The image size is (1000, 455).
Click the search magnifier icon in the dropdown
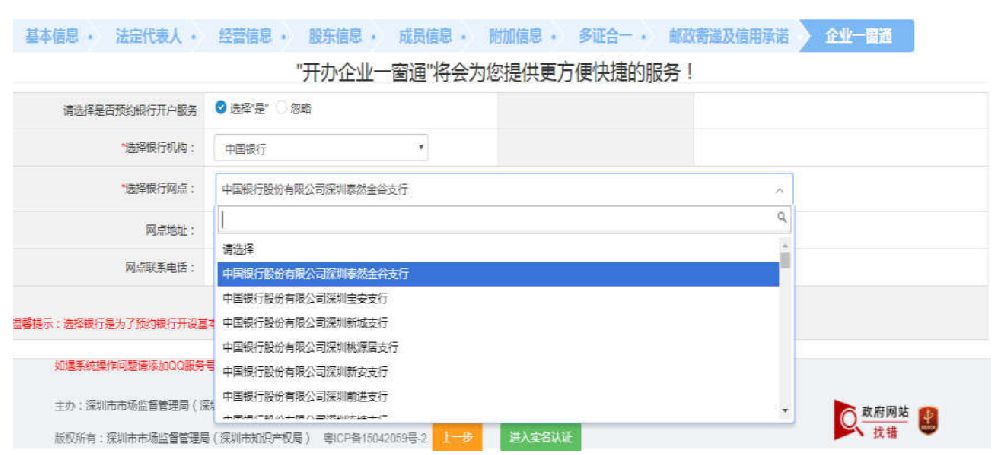(781, 217)
